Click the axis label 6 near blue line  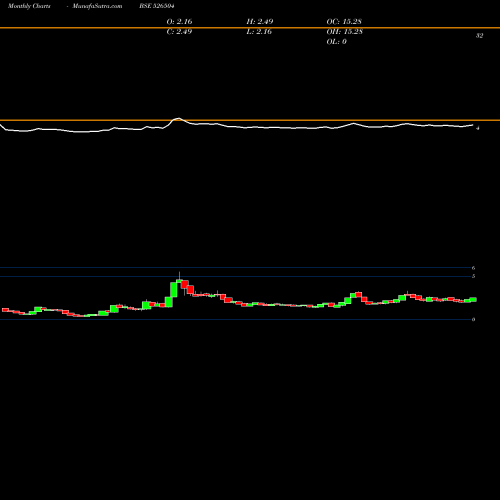[473, 268]
